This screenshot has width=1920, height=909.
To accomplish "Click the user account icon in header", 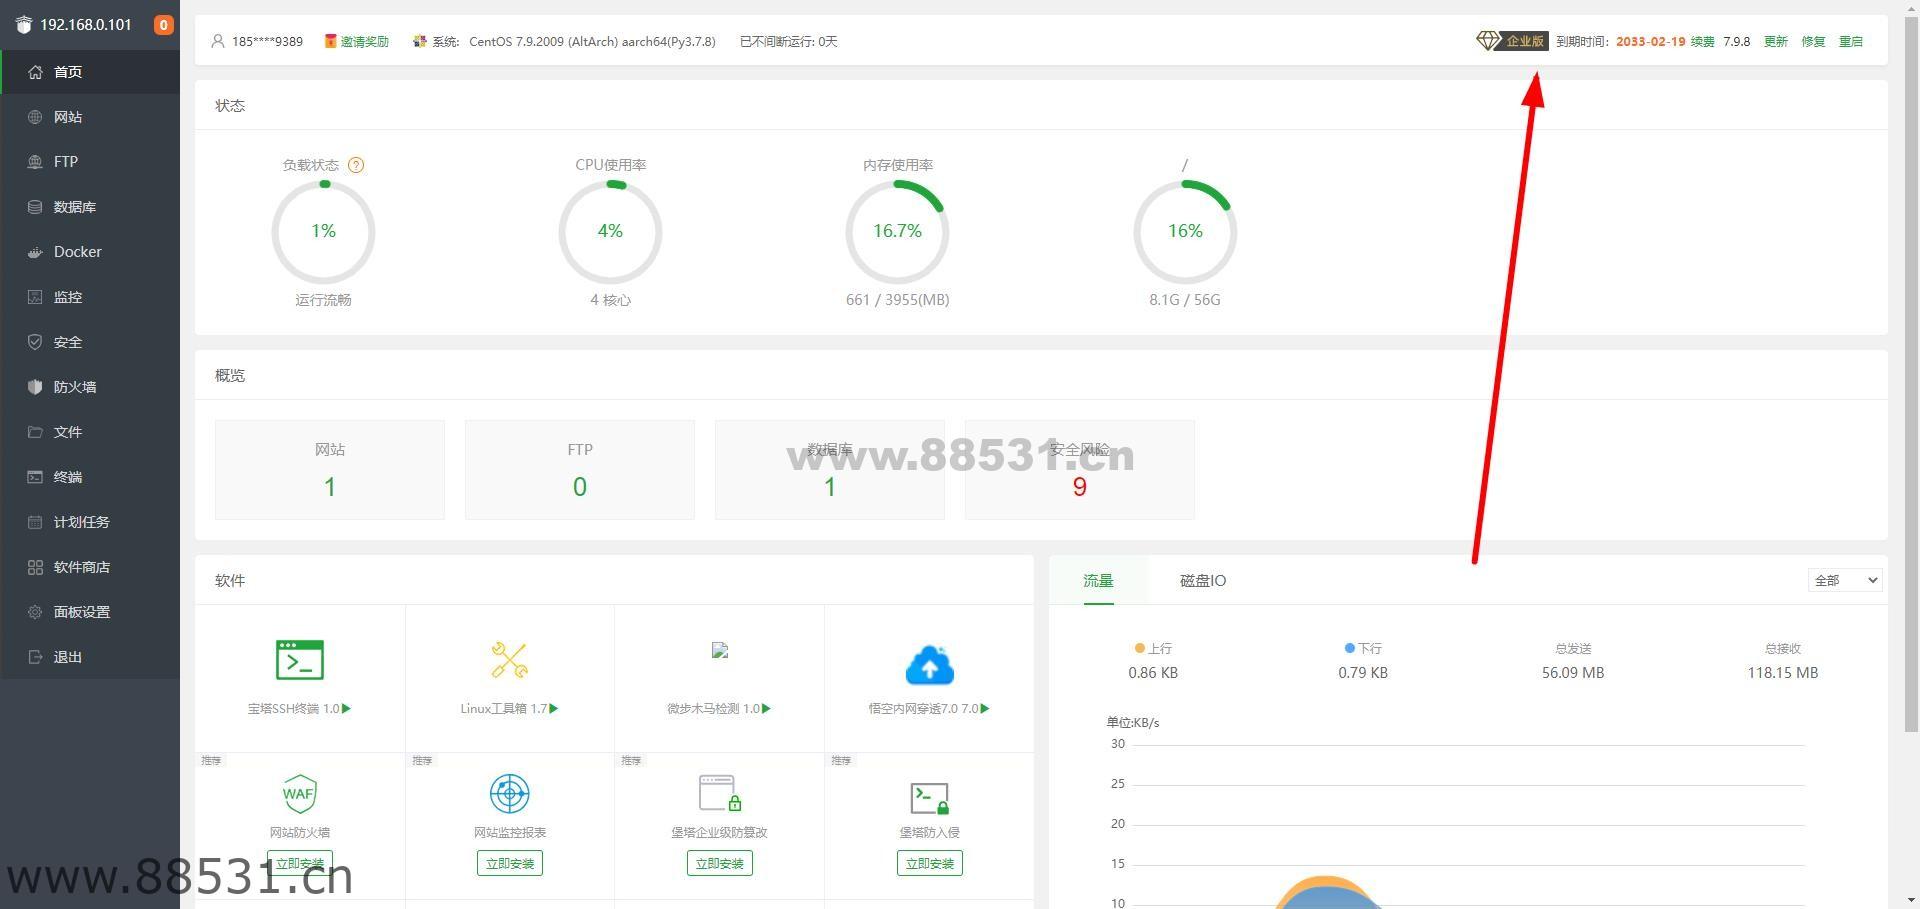I will click(218, 41).
